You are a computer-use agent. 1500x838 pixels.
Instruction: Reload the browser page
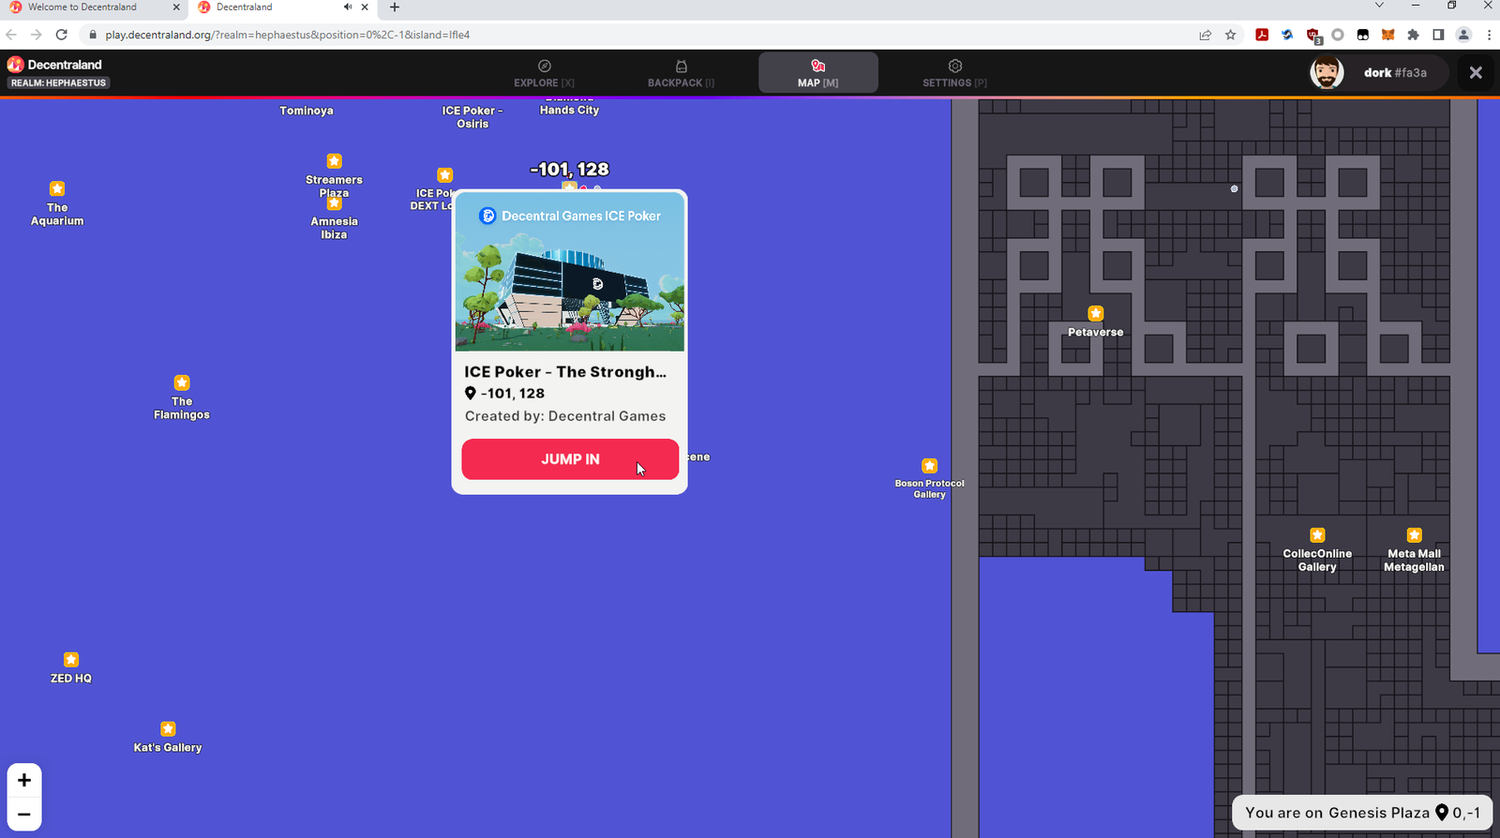pyautogui.click(x=61, y=34)
